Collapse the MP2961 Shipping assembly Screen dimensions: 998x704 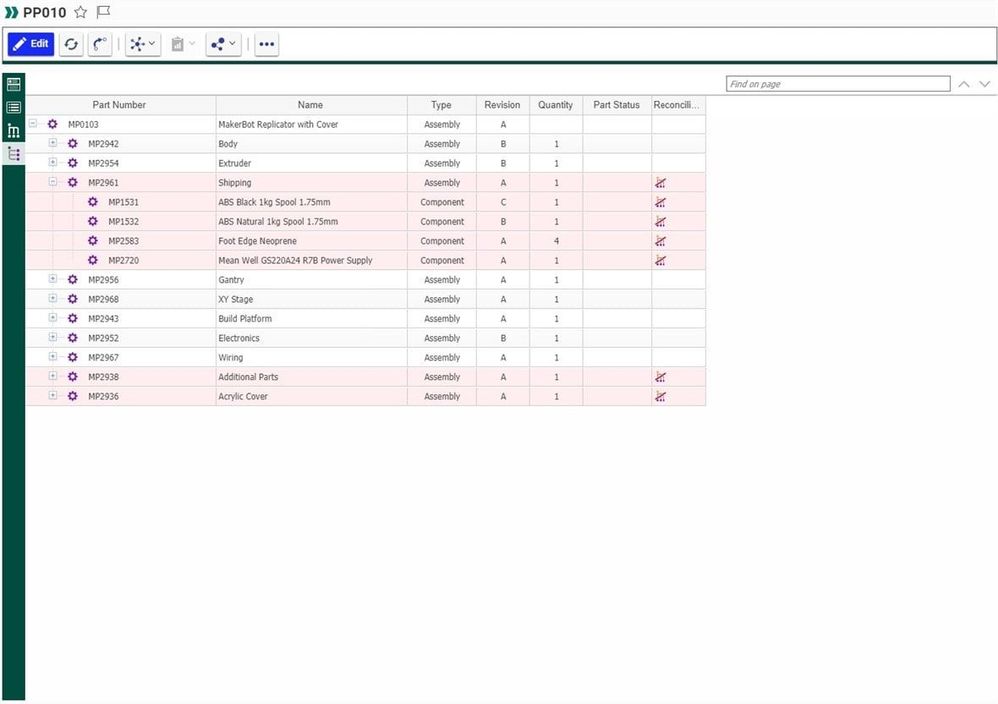point(53,182)
